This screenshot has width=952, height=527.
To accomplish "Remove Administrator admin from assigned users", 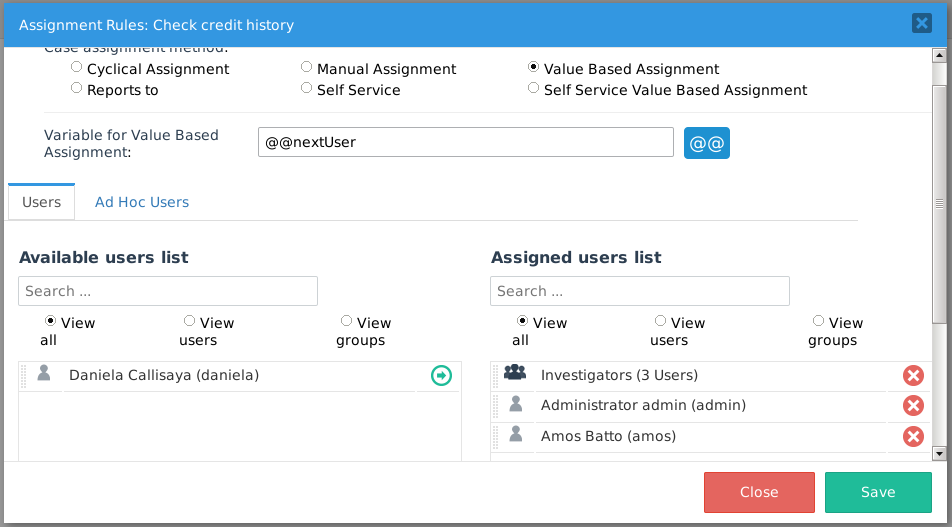I will [913, 405].
